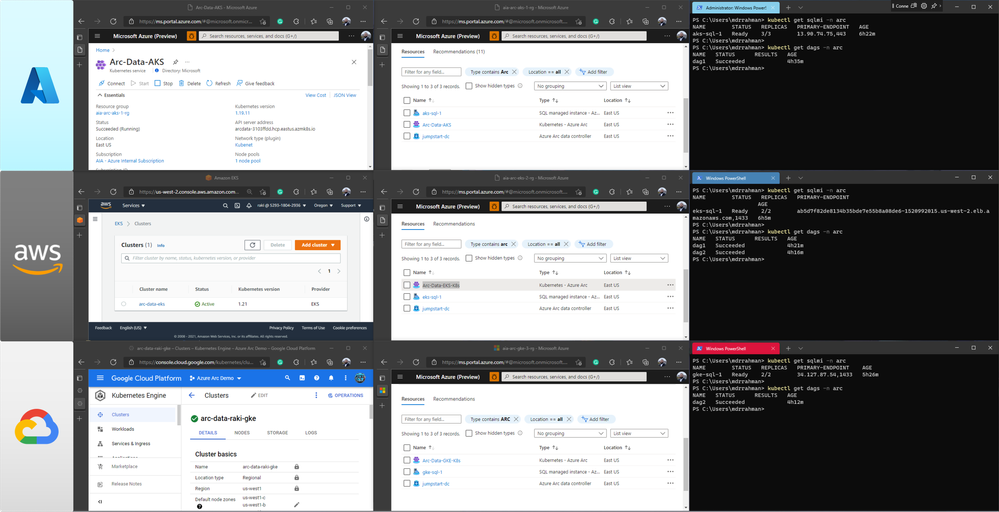Open Cloud Shell icon in Google Cloud header
999x512 pixels.
click(302, 378)
